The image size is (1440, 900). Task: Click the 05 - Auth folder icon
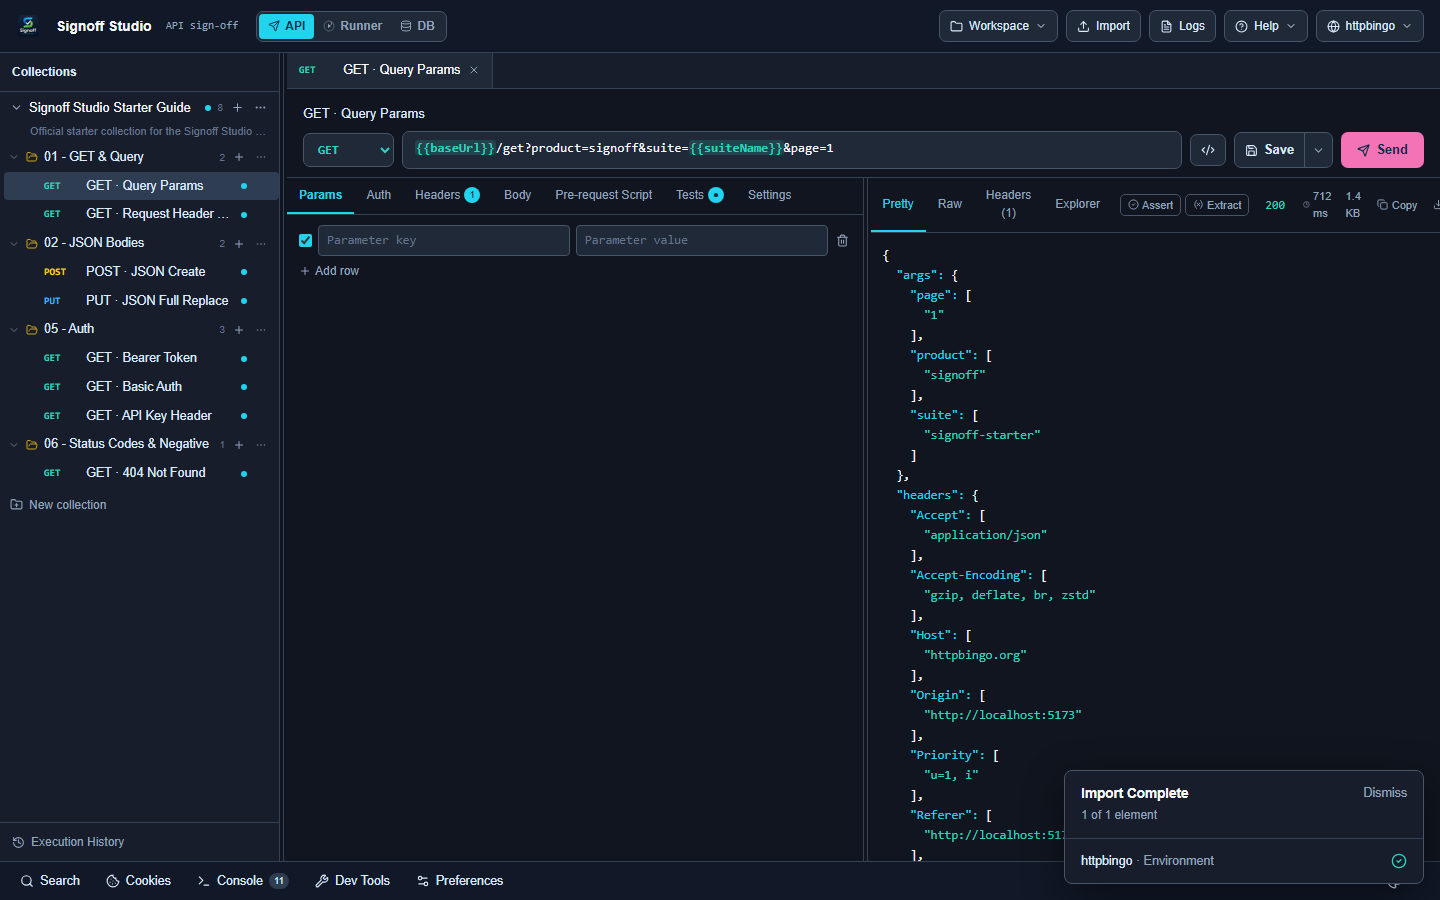click(x=32, y=329)
